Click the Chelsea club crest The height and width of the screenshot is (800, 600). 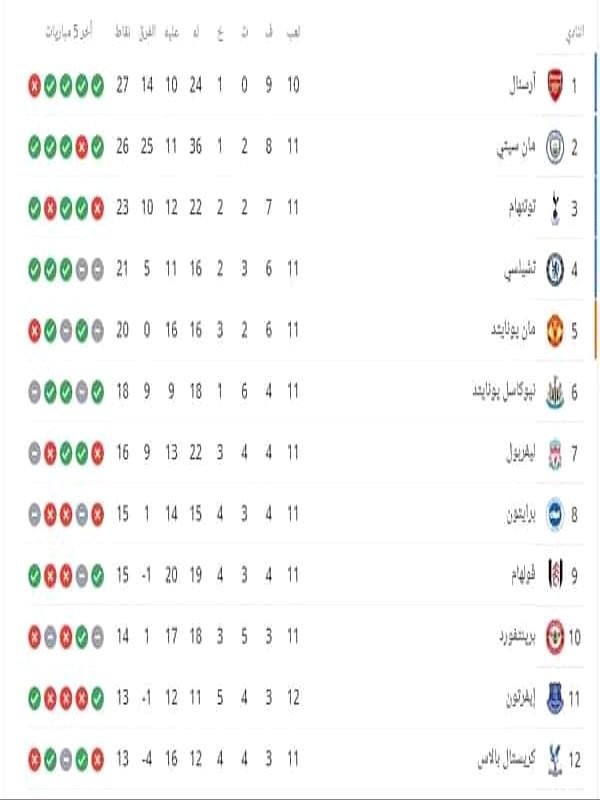pyautogui.click(x=555, y=269)
